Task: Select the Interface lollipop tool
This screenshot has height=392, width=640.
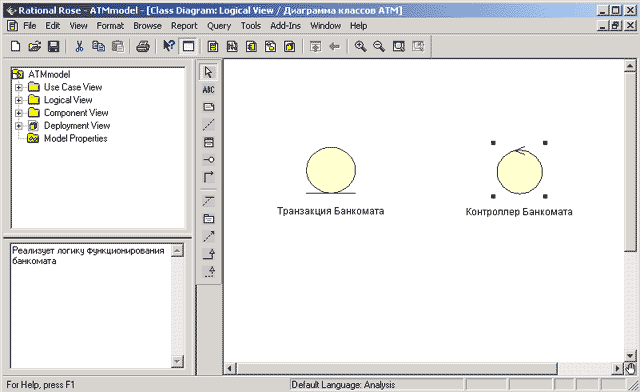Action: 209,160
